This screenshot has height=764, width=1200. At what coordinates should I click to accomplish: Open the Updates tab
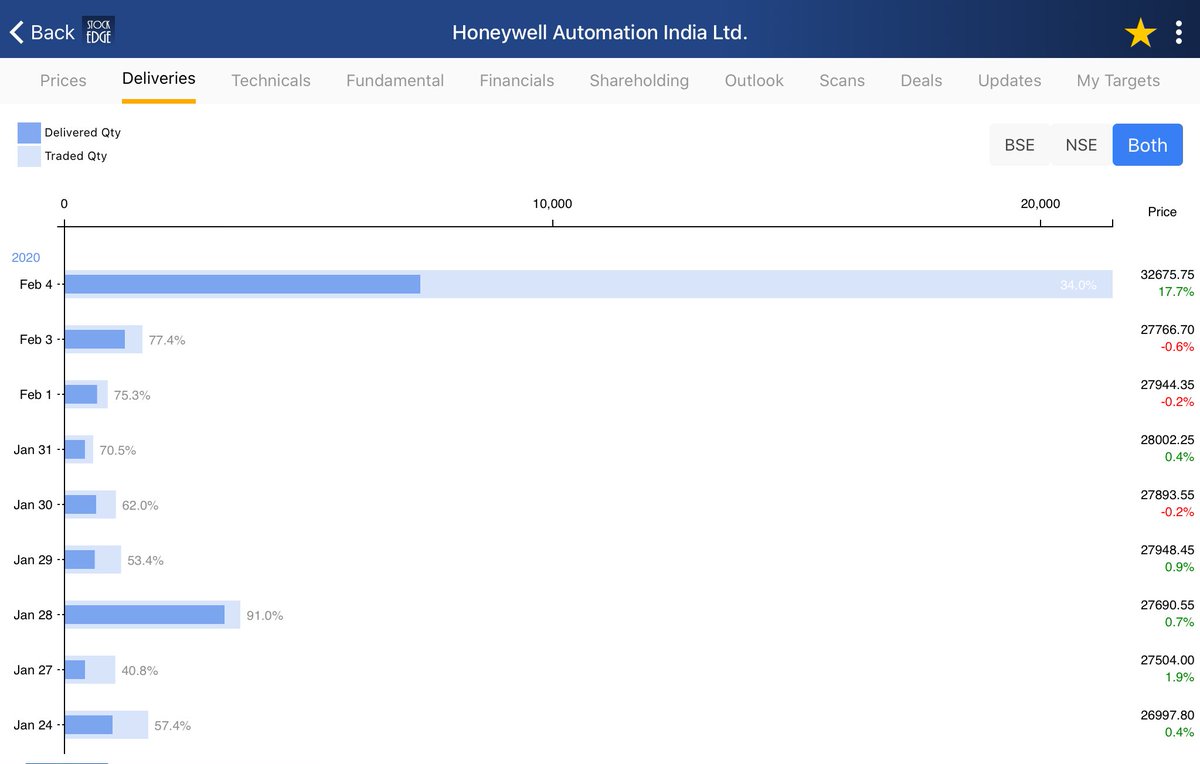[x=1009, y=80]
